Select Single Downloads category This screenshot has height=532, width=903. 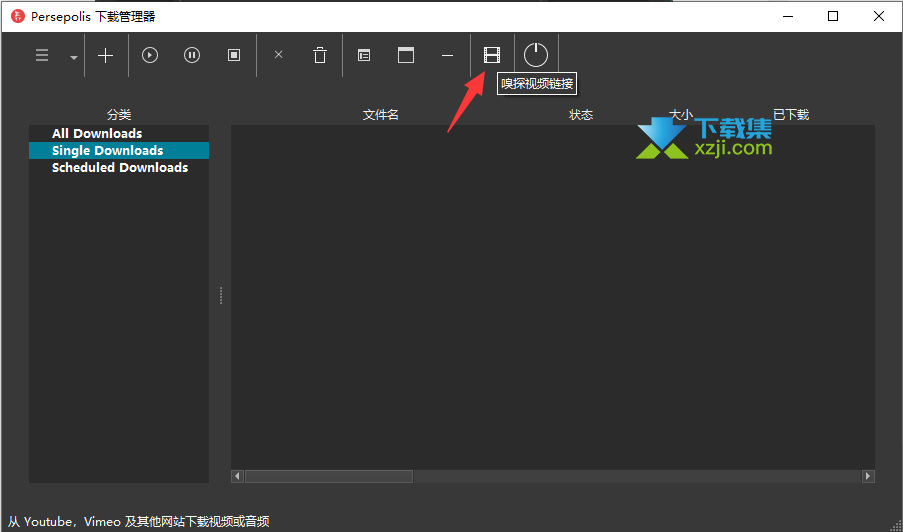[119, 151]
